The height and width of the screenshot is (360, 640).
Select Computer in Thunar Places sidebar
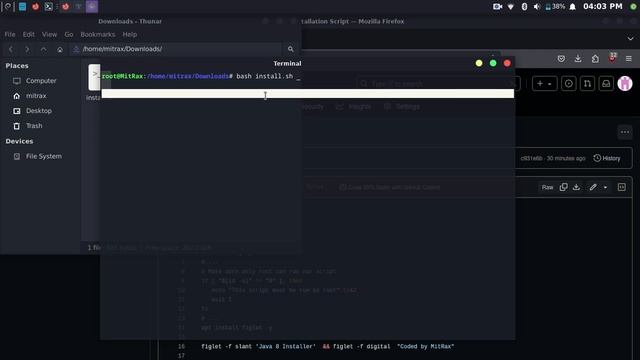pos(41,80)
